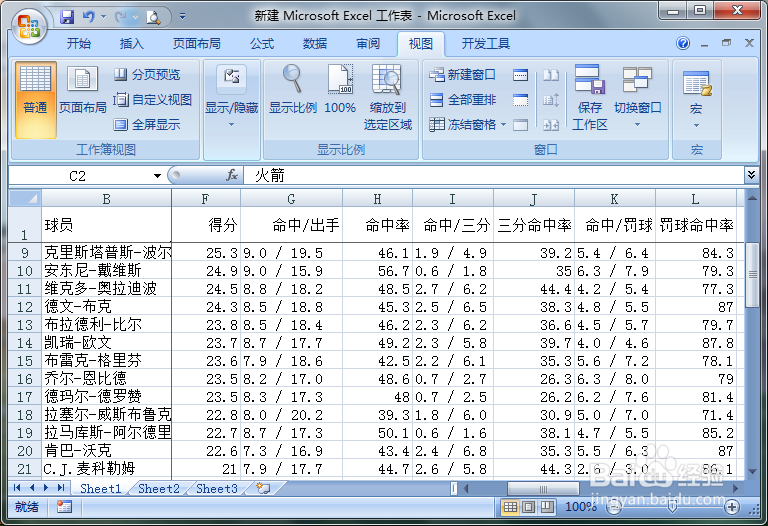Click Page Break Preview in the status bar
Screen dimensions: 768x526
tap(547, 507)
